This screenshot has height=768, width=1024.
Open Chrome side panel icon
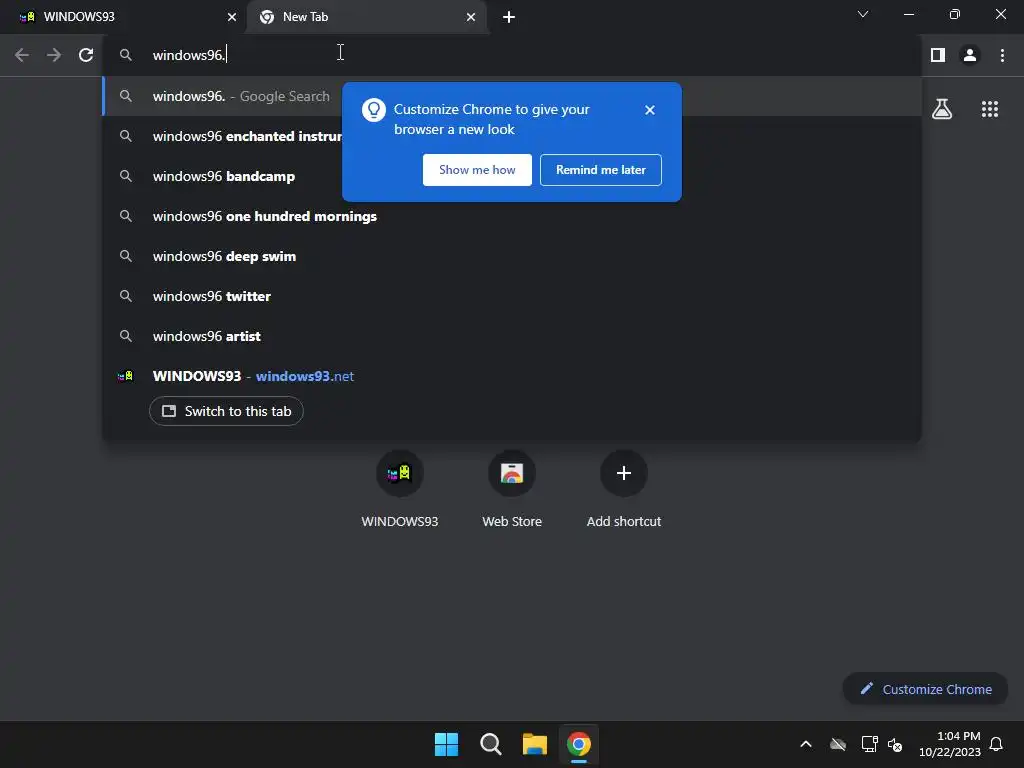938,55
